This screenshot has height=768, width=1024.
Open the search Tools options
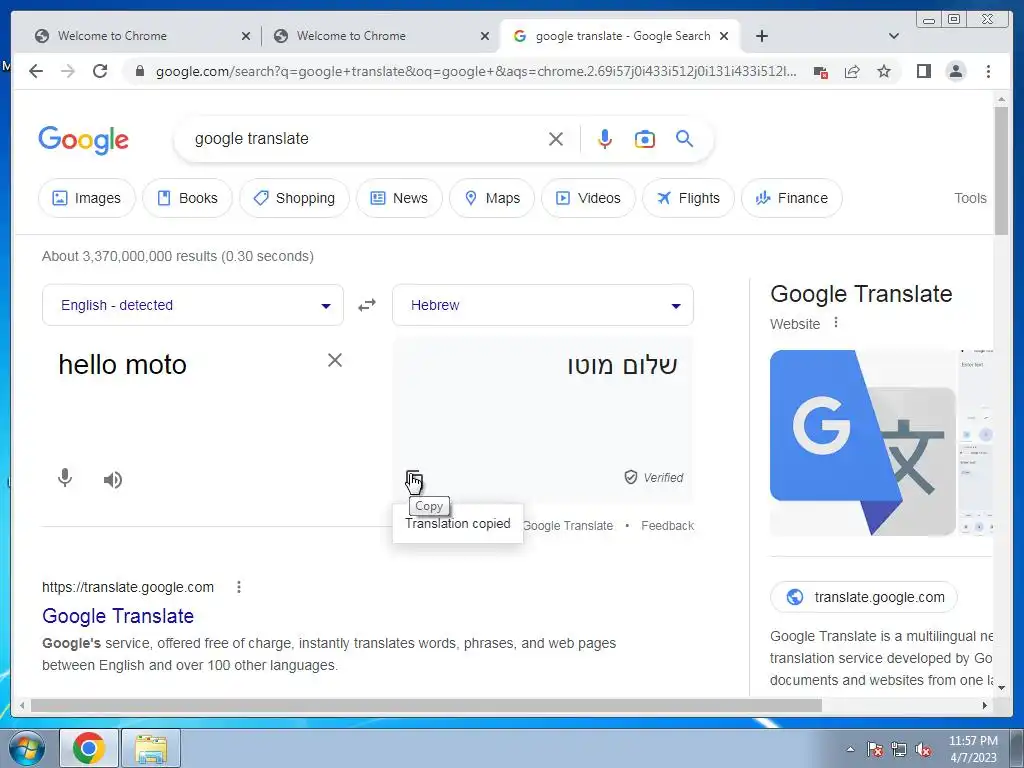click(x=970, y=198)
